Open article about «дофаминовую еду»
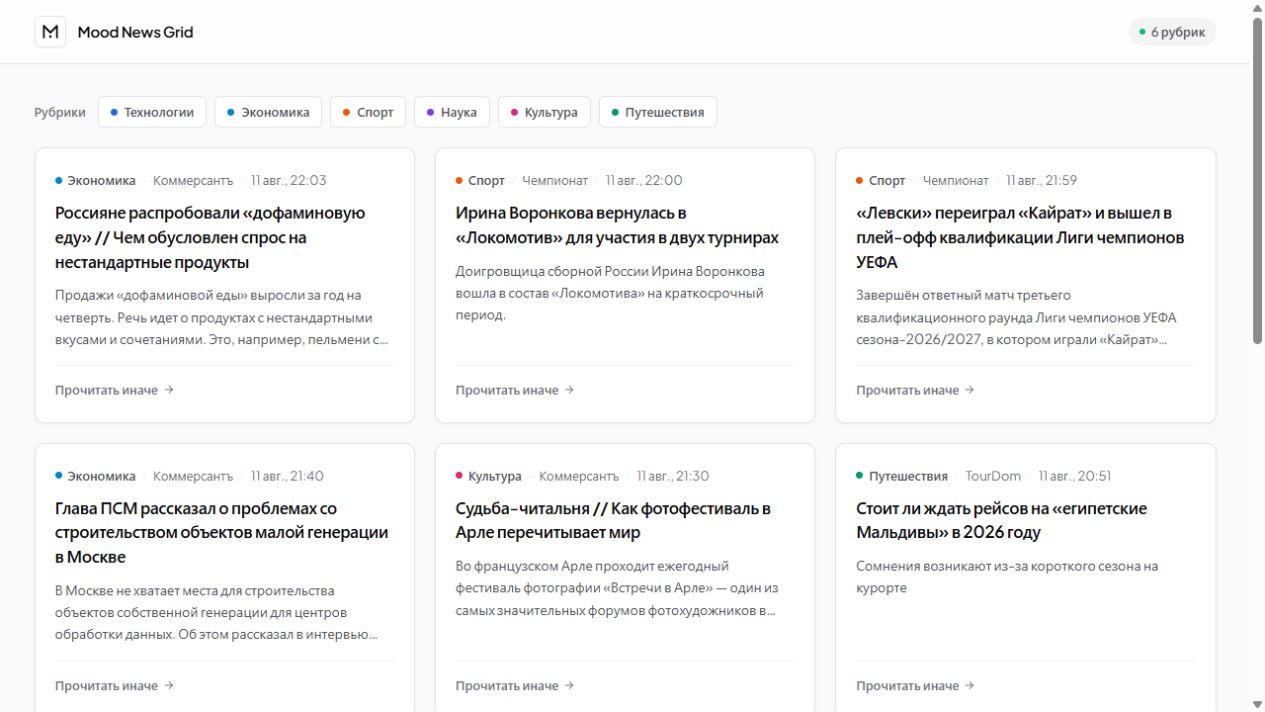The width and height of the screenshot is (1265, 712). (x=210, y=238)
